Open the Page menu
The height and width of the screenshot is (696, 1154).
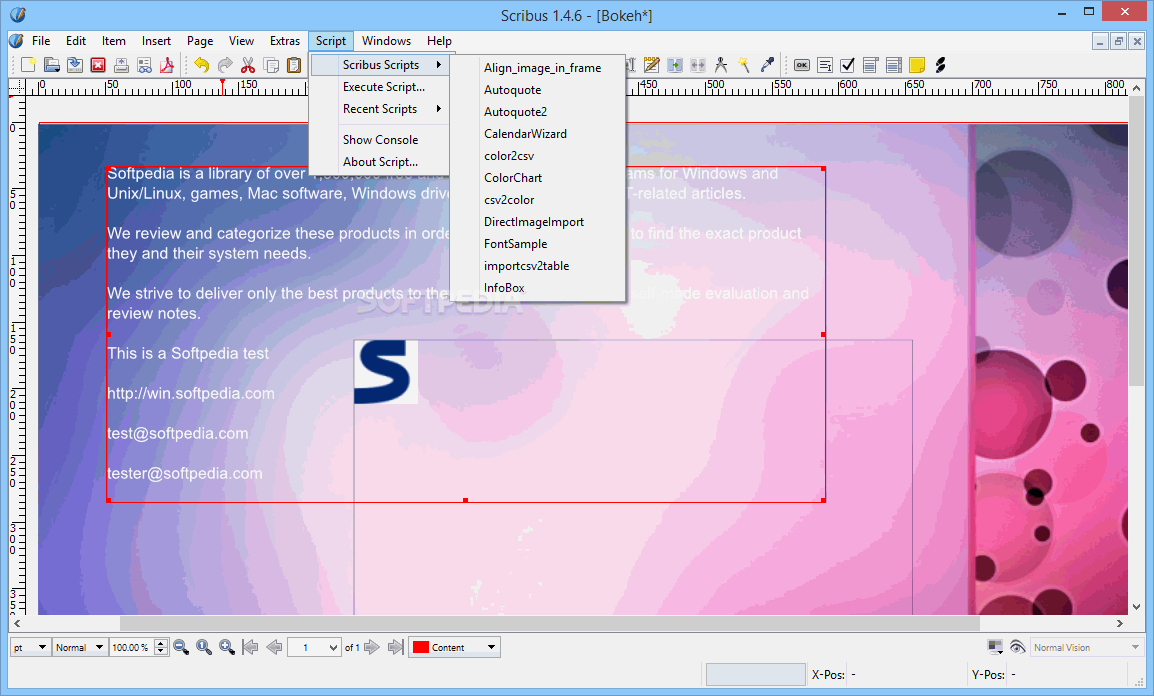(199, 41)
